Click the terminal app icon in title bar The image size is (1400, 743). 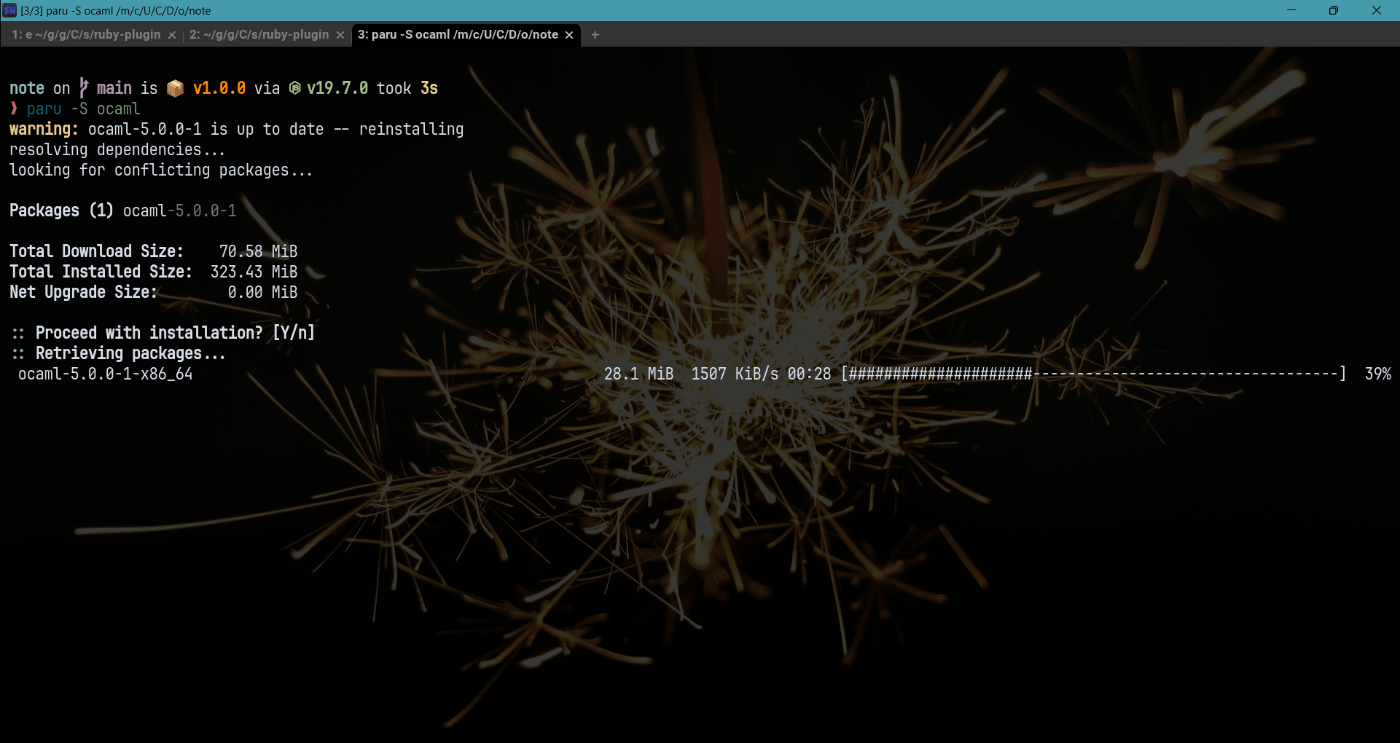click(11, 10)
